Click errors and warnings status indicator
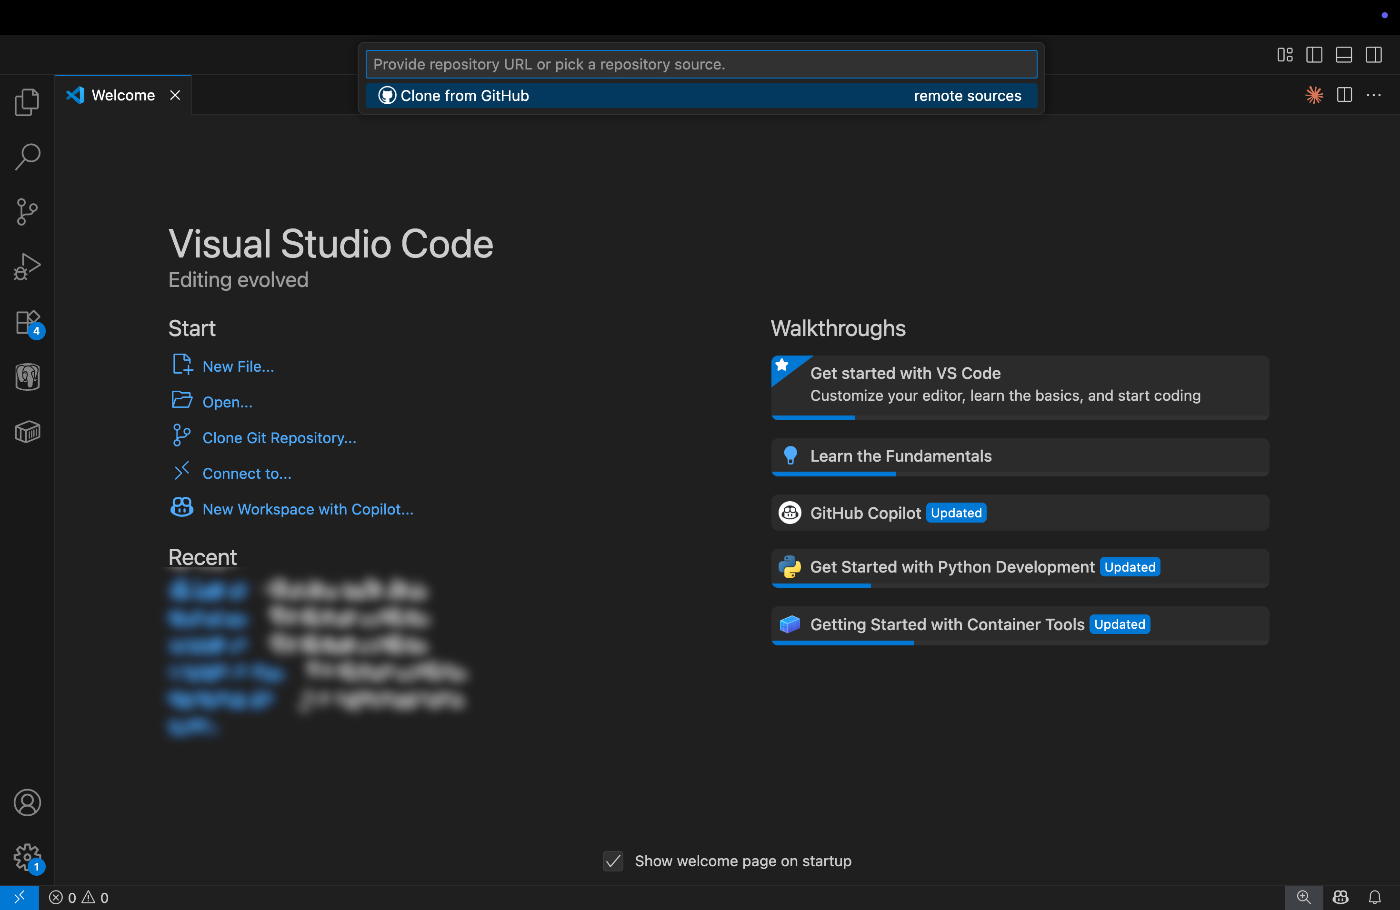The image size is (1400, 910). click(x=79, y=898)
